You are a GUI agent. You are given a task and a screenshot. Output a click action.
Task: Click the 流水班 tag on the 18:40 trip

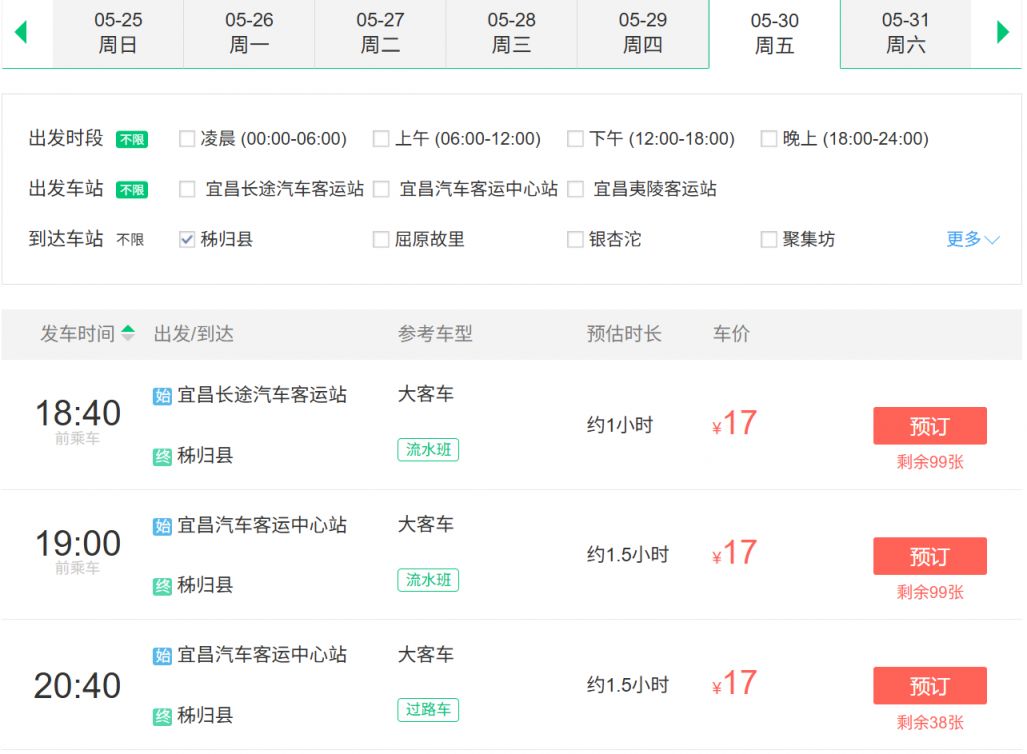point(427,450)
